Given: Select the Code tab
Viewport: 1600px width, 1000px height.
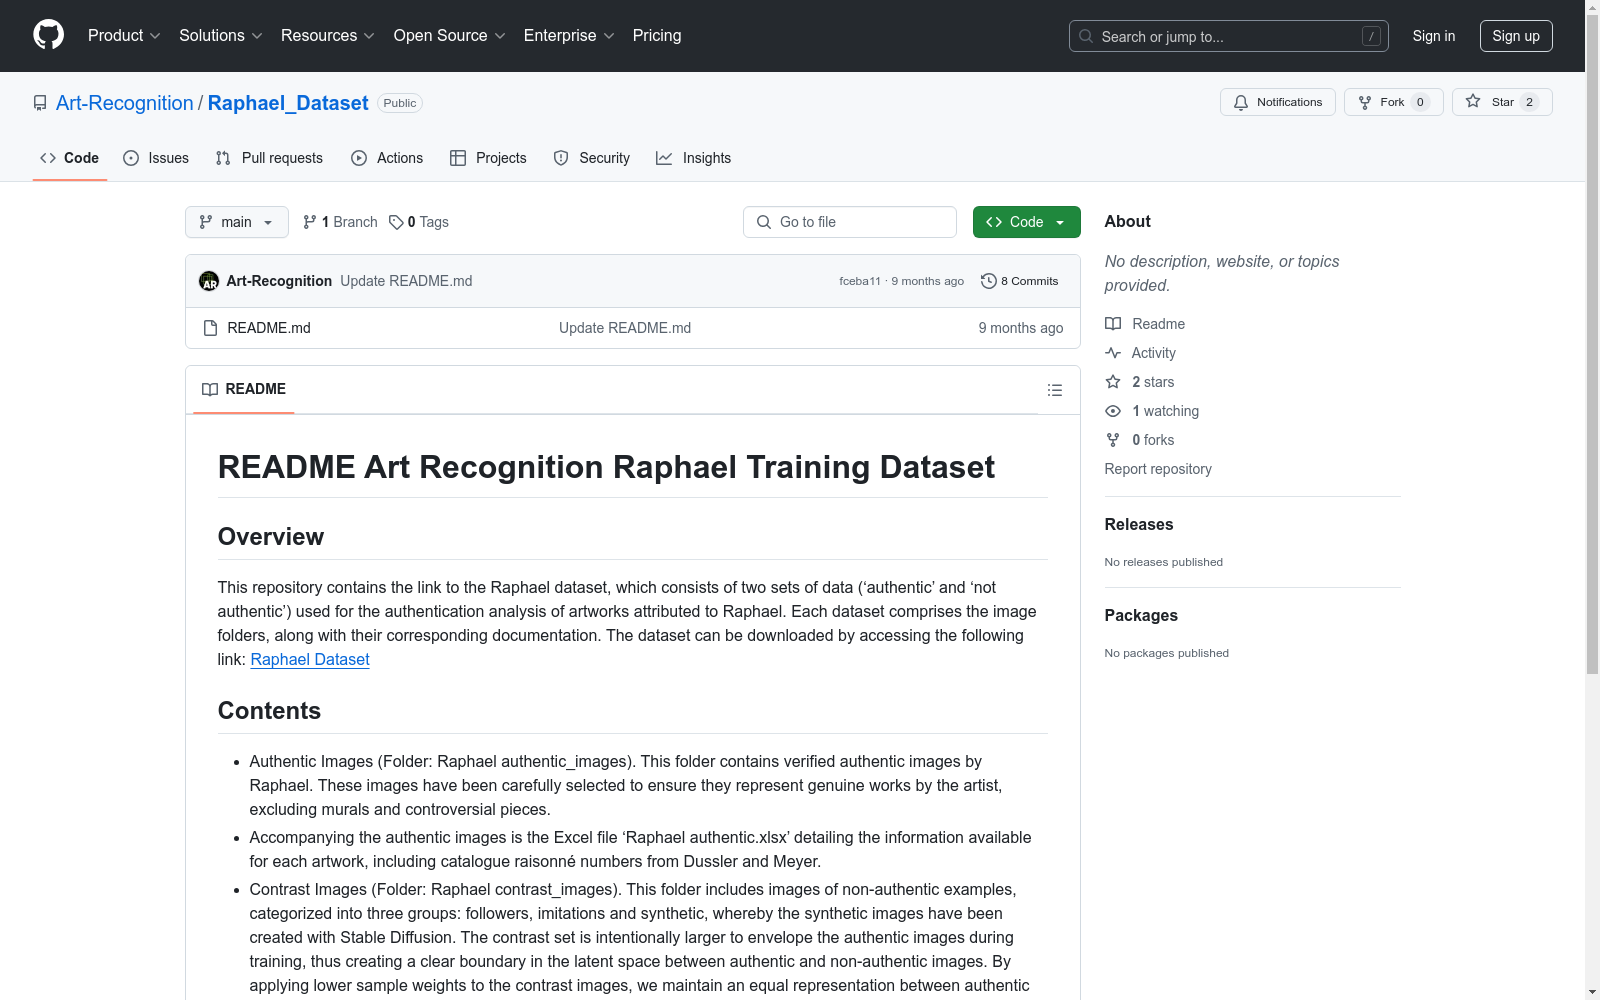Looking at the screenshot, I should coord(70,158).
